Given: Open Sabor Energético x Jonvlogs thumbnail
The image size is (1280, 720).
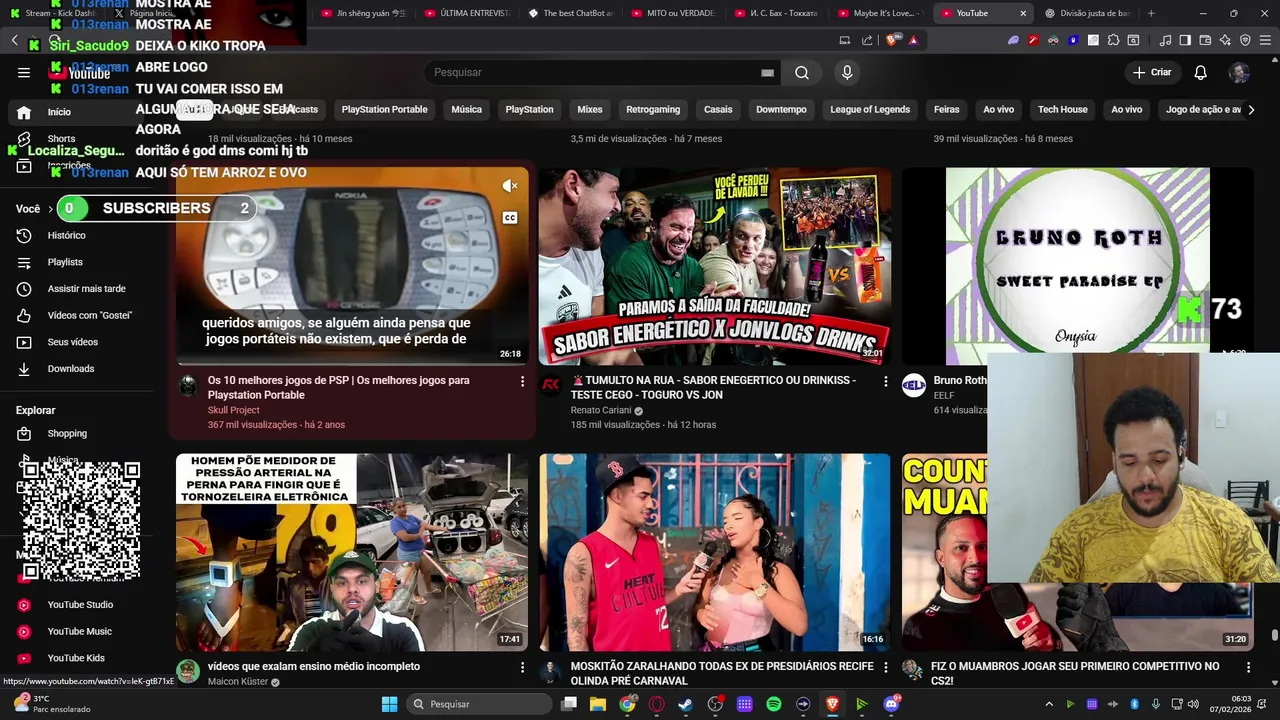Looking at the screenshot, I should coord(715,265).
